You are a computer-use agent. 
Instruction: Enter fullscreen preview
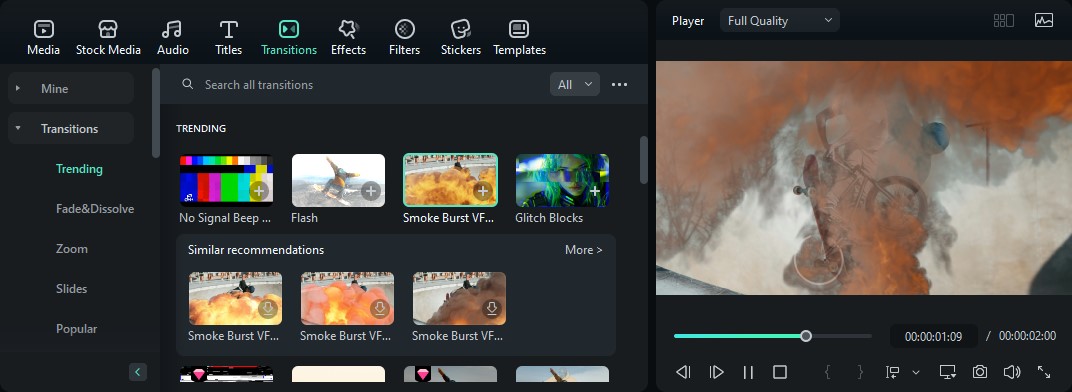pos(1044,372)
